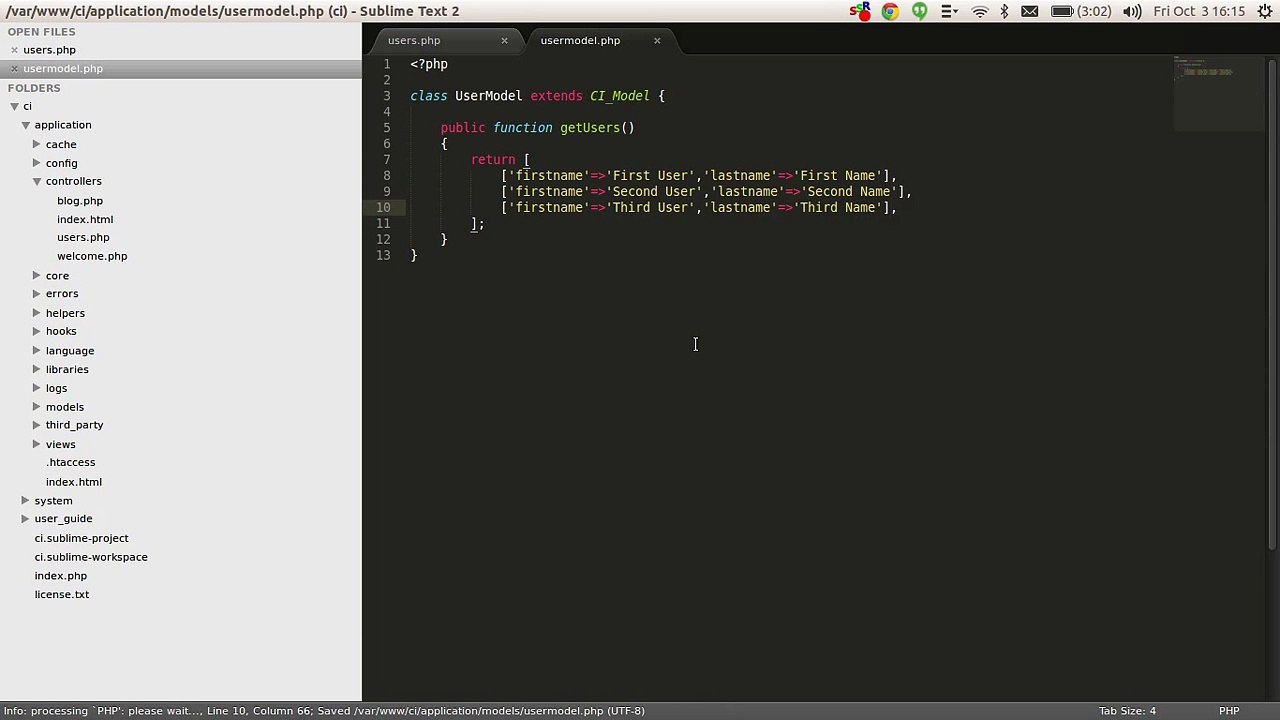
Task: Open the battery status indicator
Action: pyautogui.click(x=1080, y=12)
